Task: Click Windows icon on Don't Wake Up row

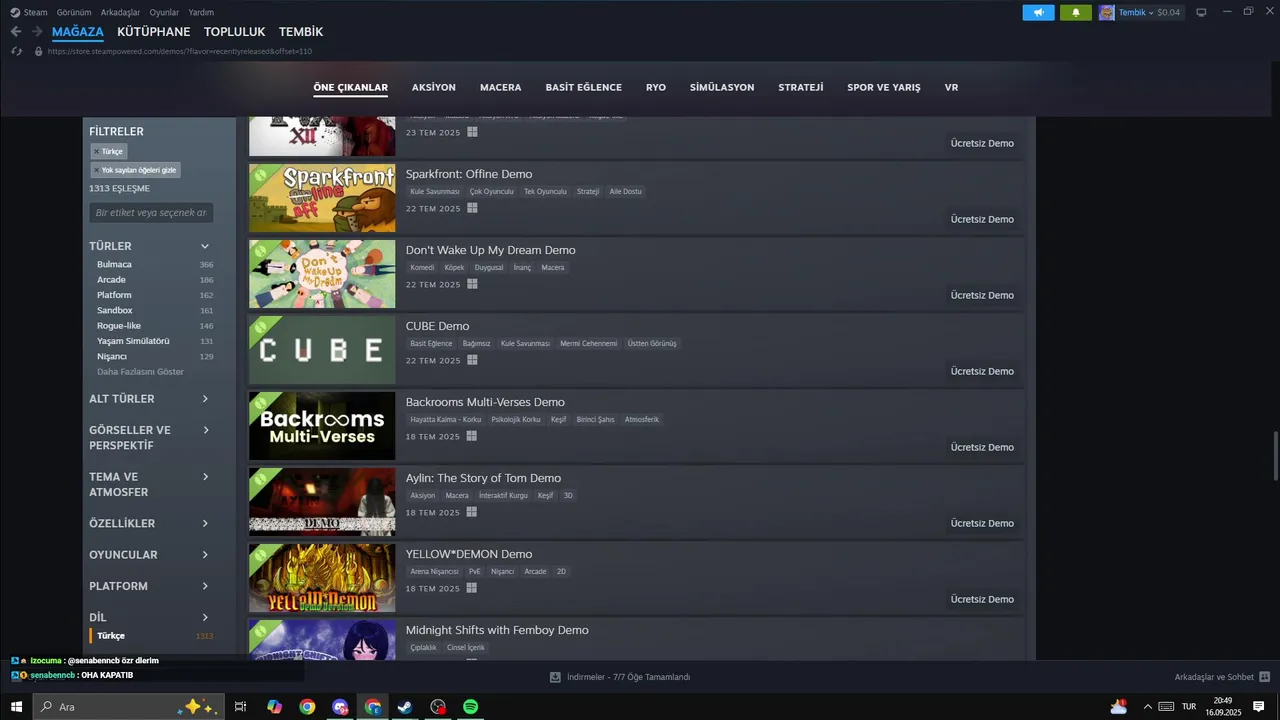Action: (472, 284)
